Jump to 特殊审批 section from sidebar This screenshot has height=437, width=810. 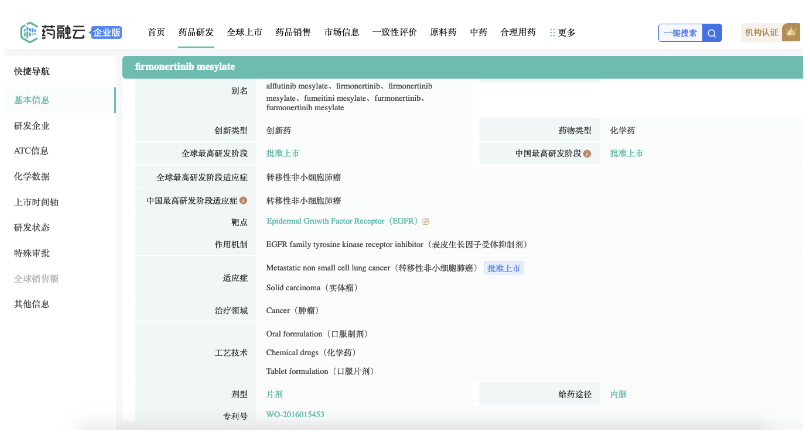[31, 253]
